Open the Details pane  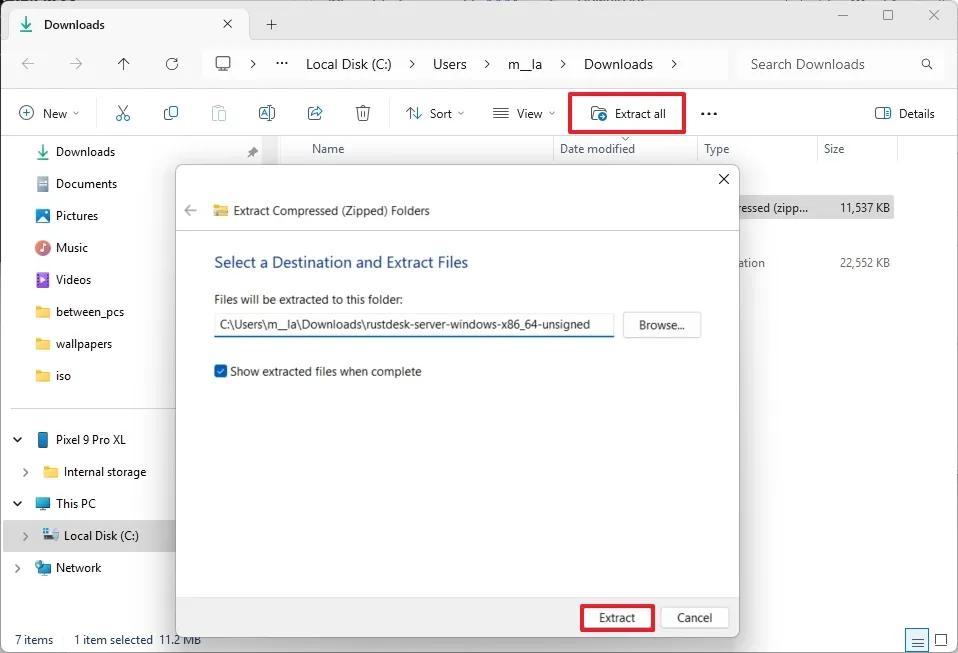(x=903, y=113)
